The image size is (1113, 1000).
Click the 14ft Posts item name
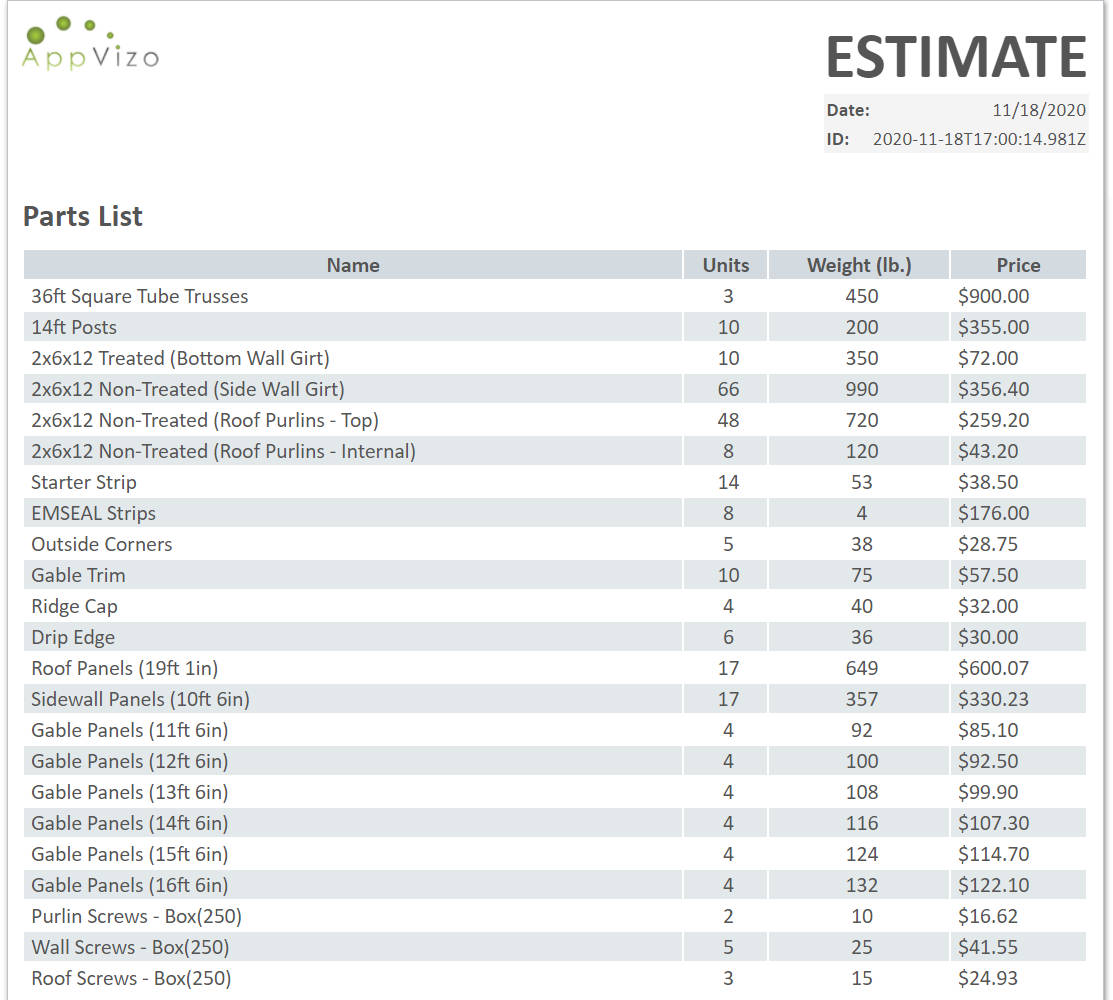(x=74, y=327)
